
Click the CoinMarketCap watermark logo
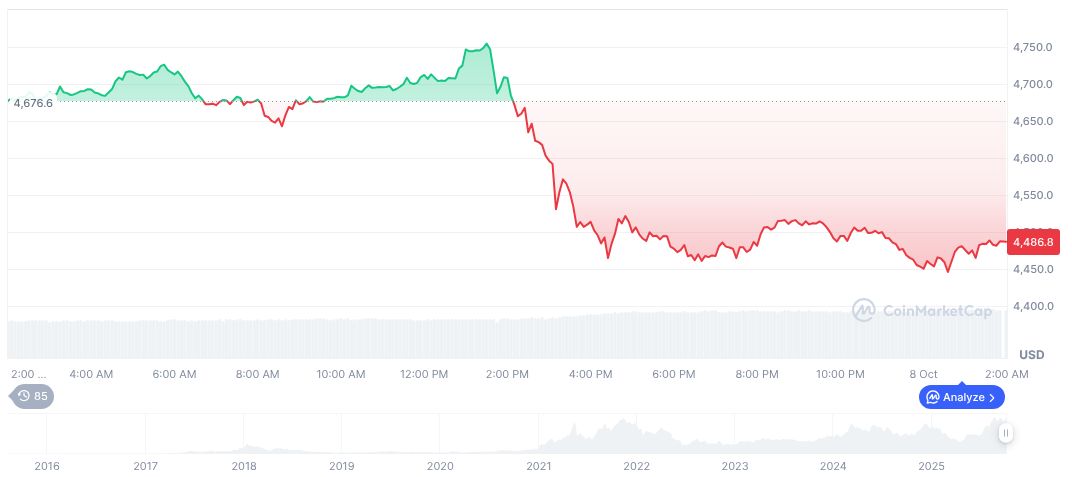[921, 311]
